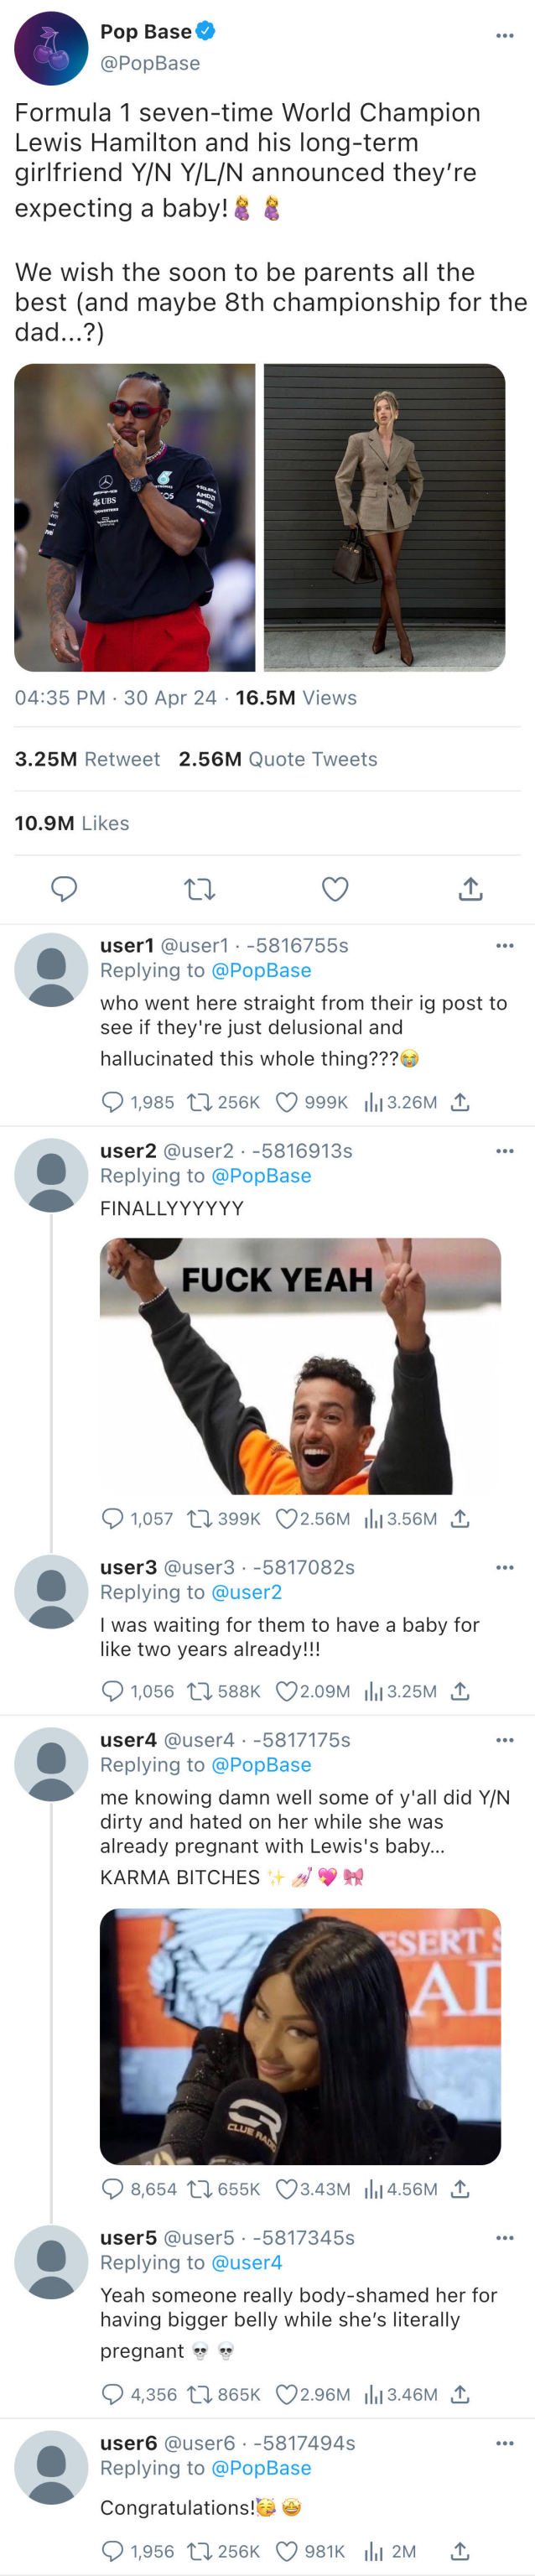Open the @user2 link in user3's reply
535x2576 pixels.
(x=246, y=1592)
